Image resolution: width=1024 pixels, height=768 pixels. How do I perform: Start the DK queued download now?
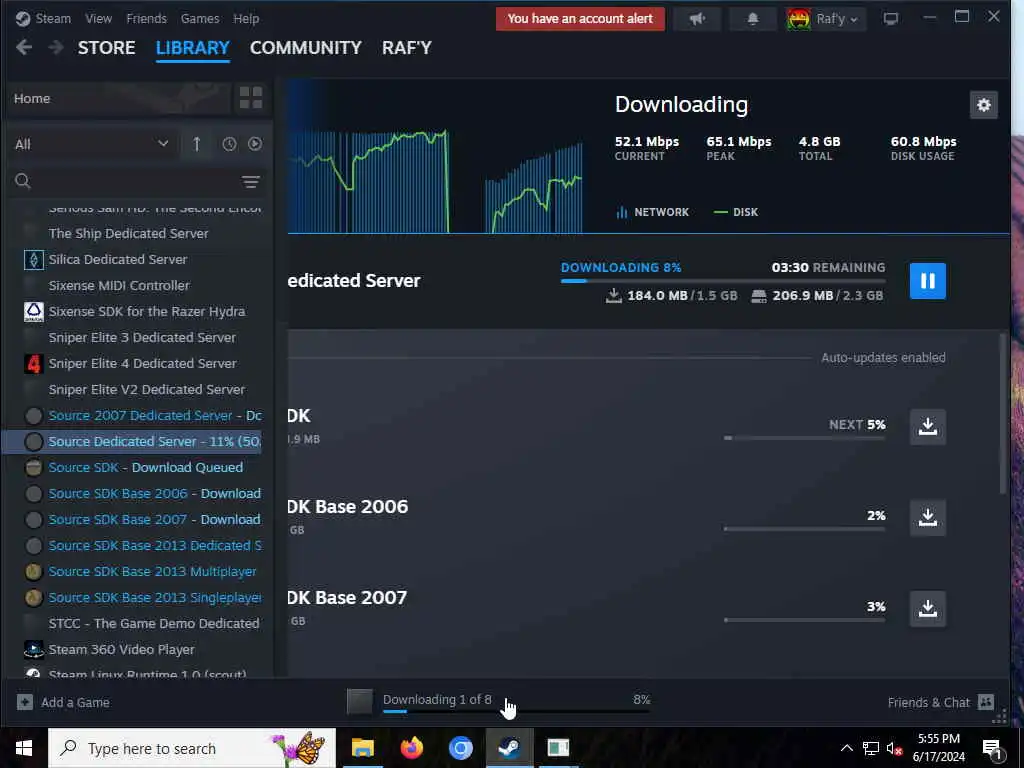(x=927, y=426)
